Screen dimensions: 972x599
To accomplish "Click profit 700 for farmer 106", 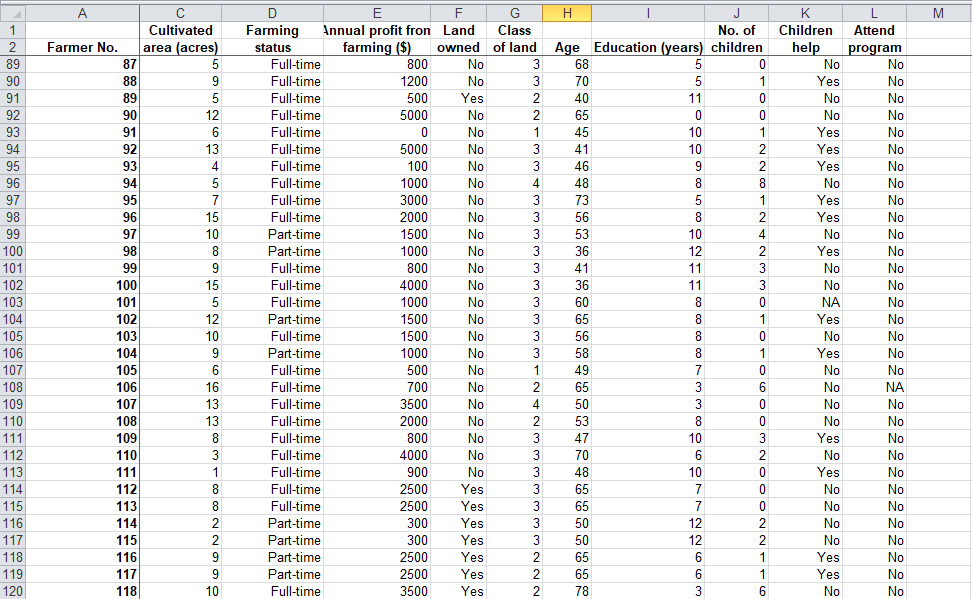I will click(x=377, y=387).
